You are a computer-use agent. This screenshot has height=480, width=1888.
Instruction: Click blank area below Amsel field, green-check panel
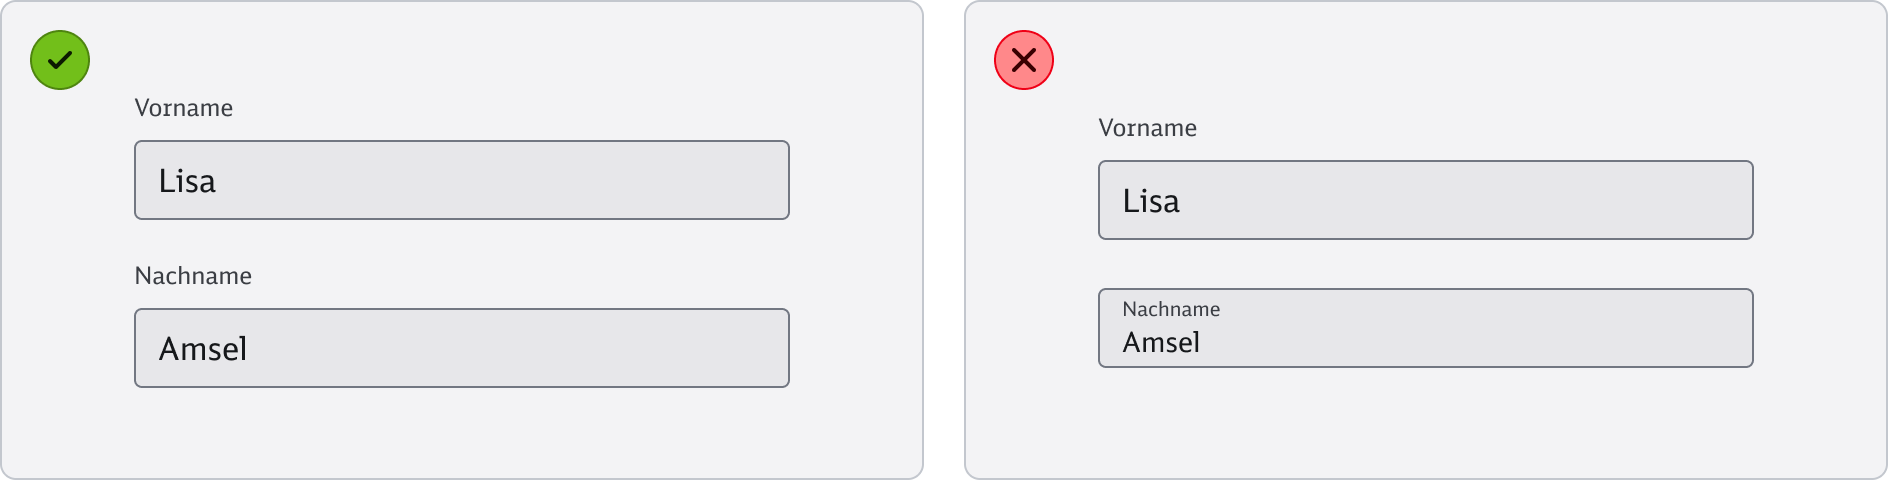pyautogui.click(x=460, y=432)
